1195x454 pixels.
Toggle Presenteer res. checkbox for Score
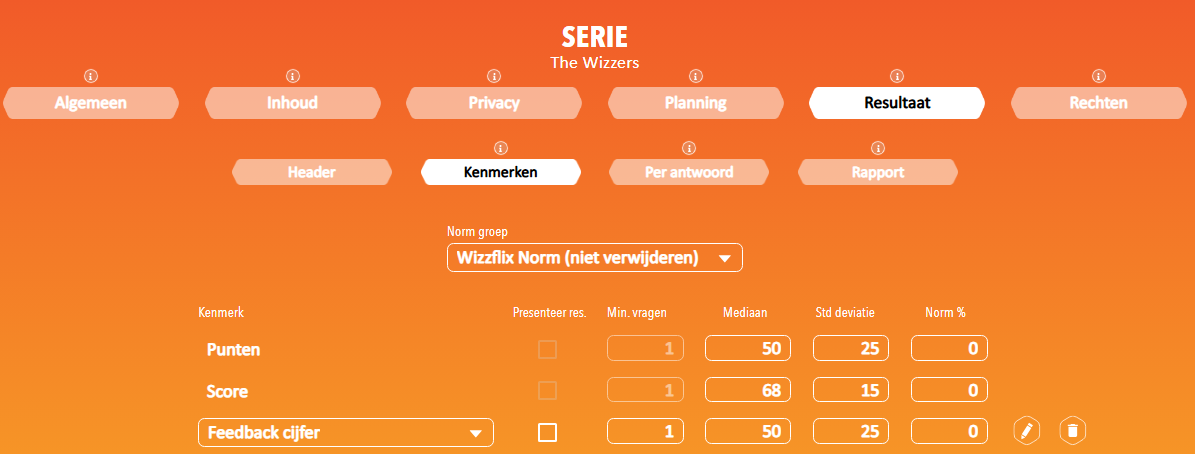coord(547,392)
